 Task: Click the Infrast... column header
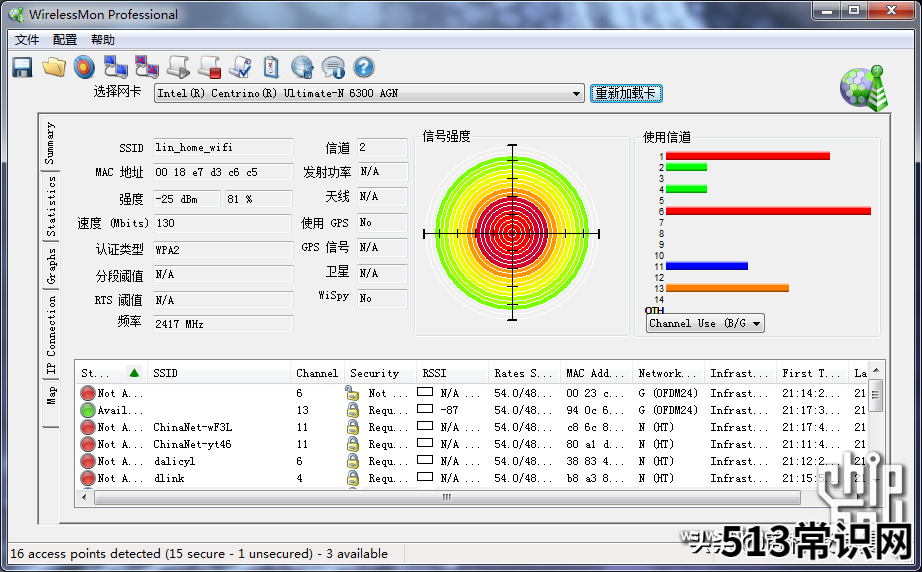coord(740,373)
